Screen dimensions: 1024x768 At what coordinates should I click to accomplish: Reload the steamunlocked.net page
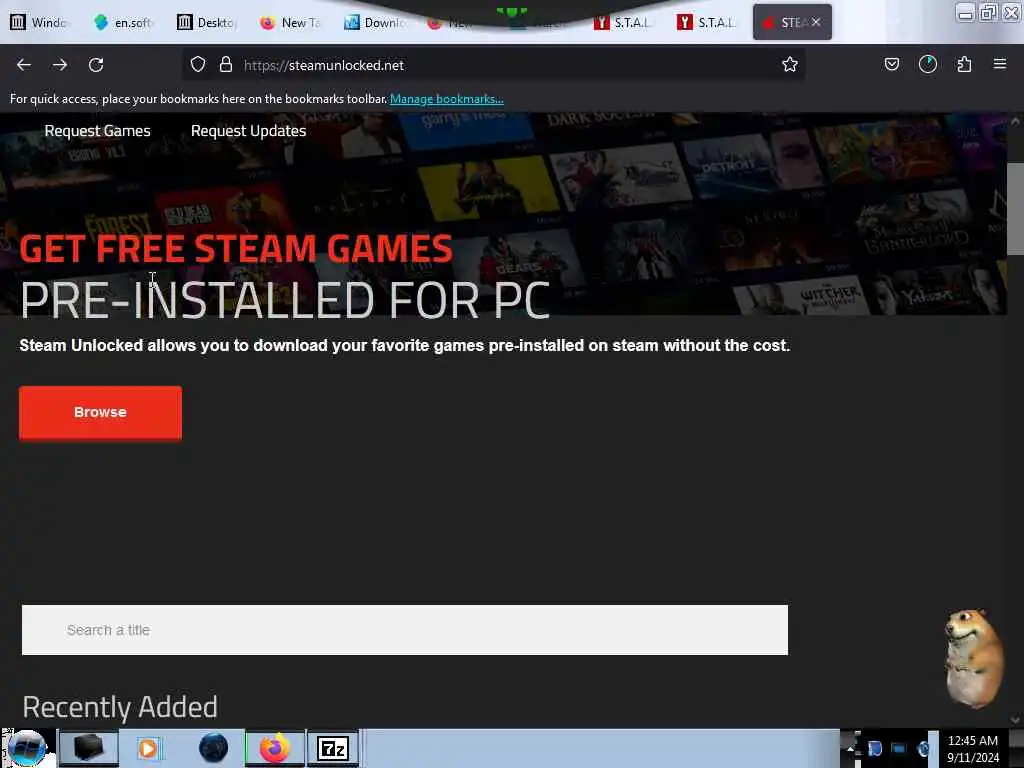[x=96, y=65]
